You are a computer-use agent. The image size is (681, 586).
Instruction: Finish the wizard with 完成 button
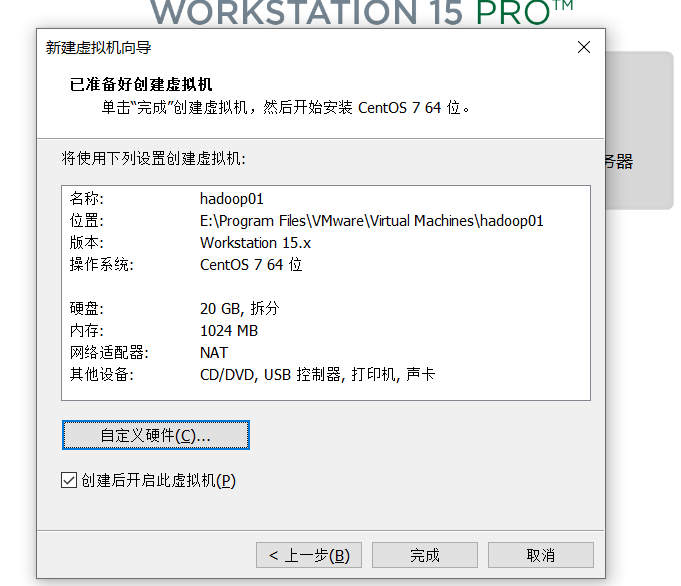[425, 555]
